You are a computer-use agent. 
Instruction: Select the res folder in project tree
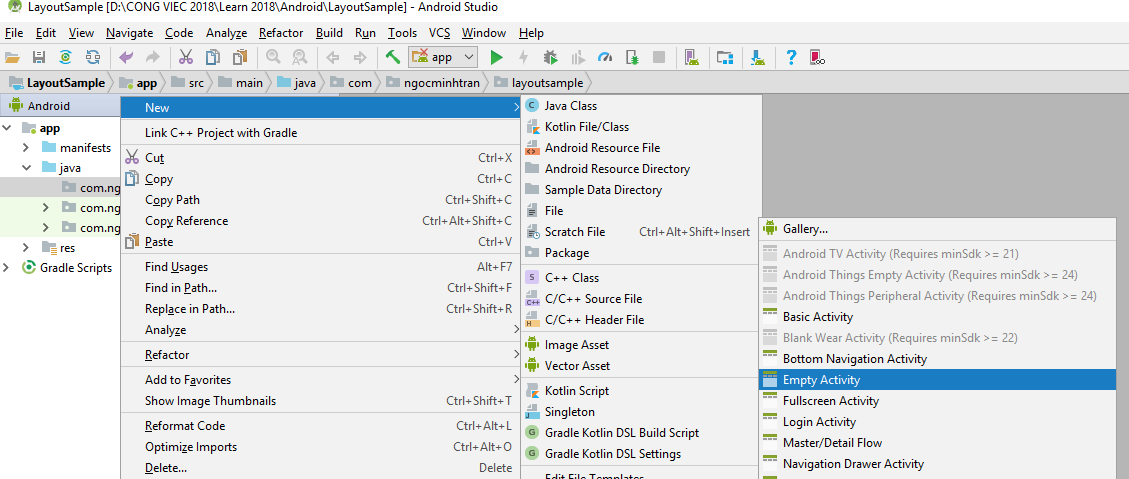coord(67,248)
